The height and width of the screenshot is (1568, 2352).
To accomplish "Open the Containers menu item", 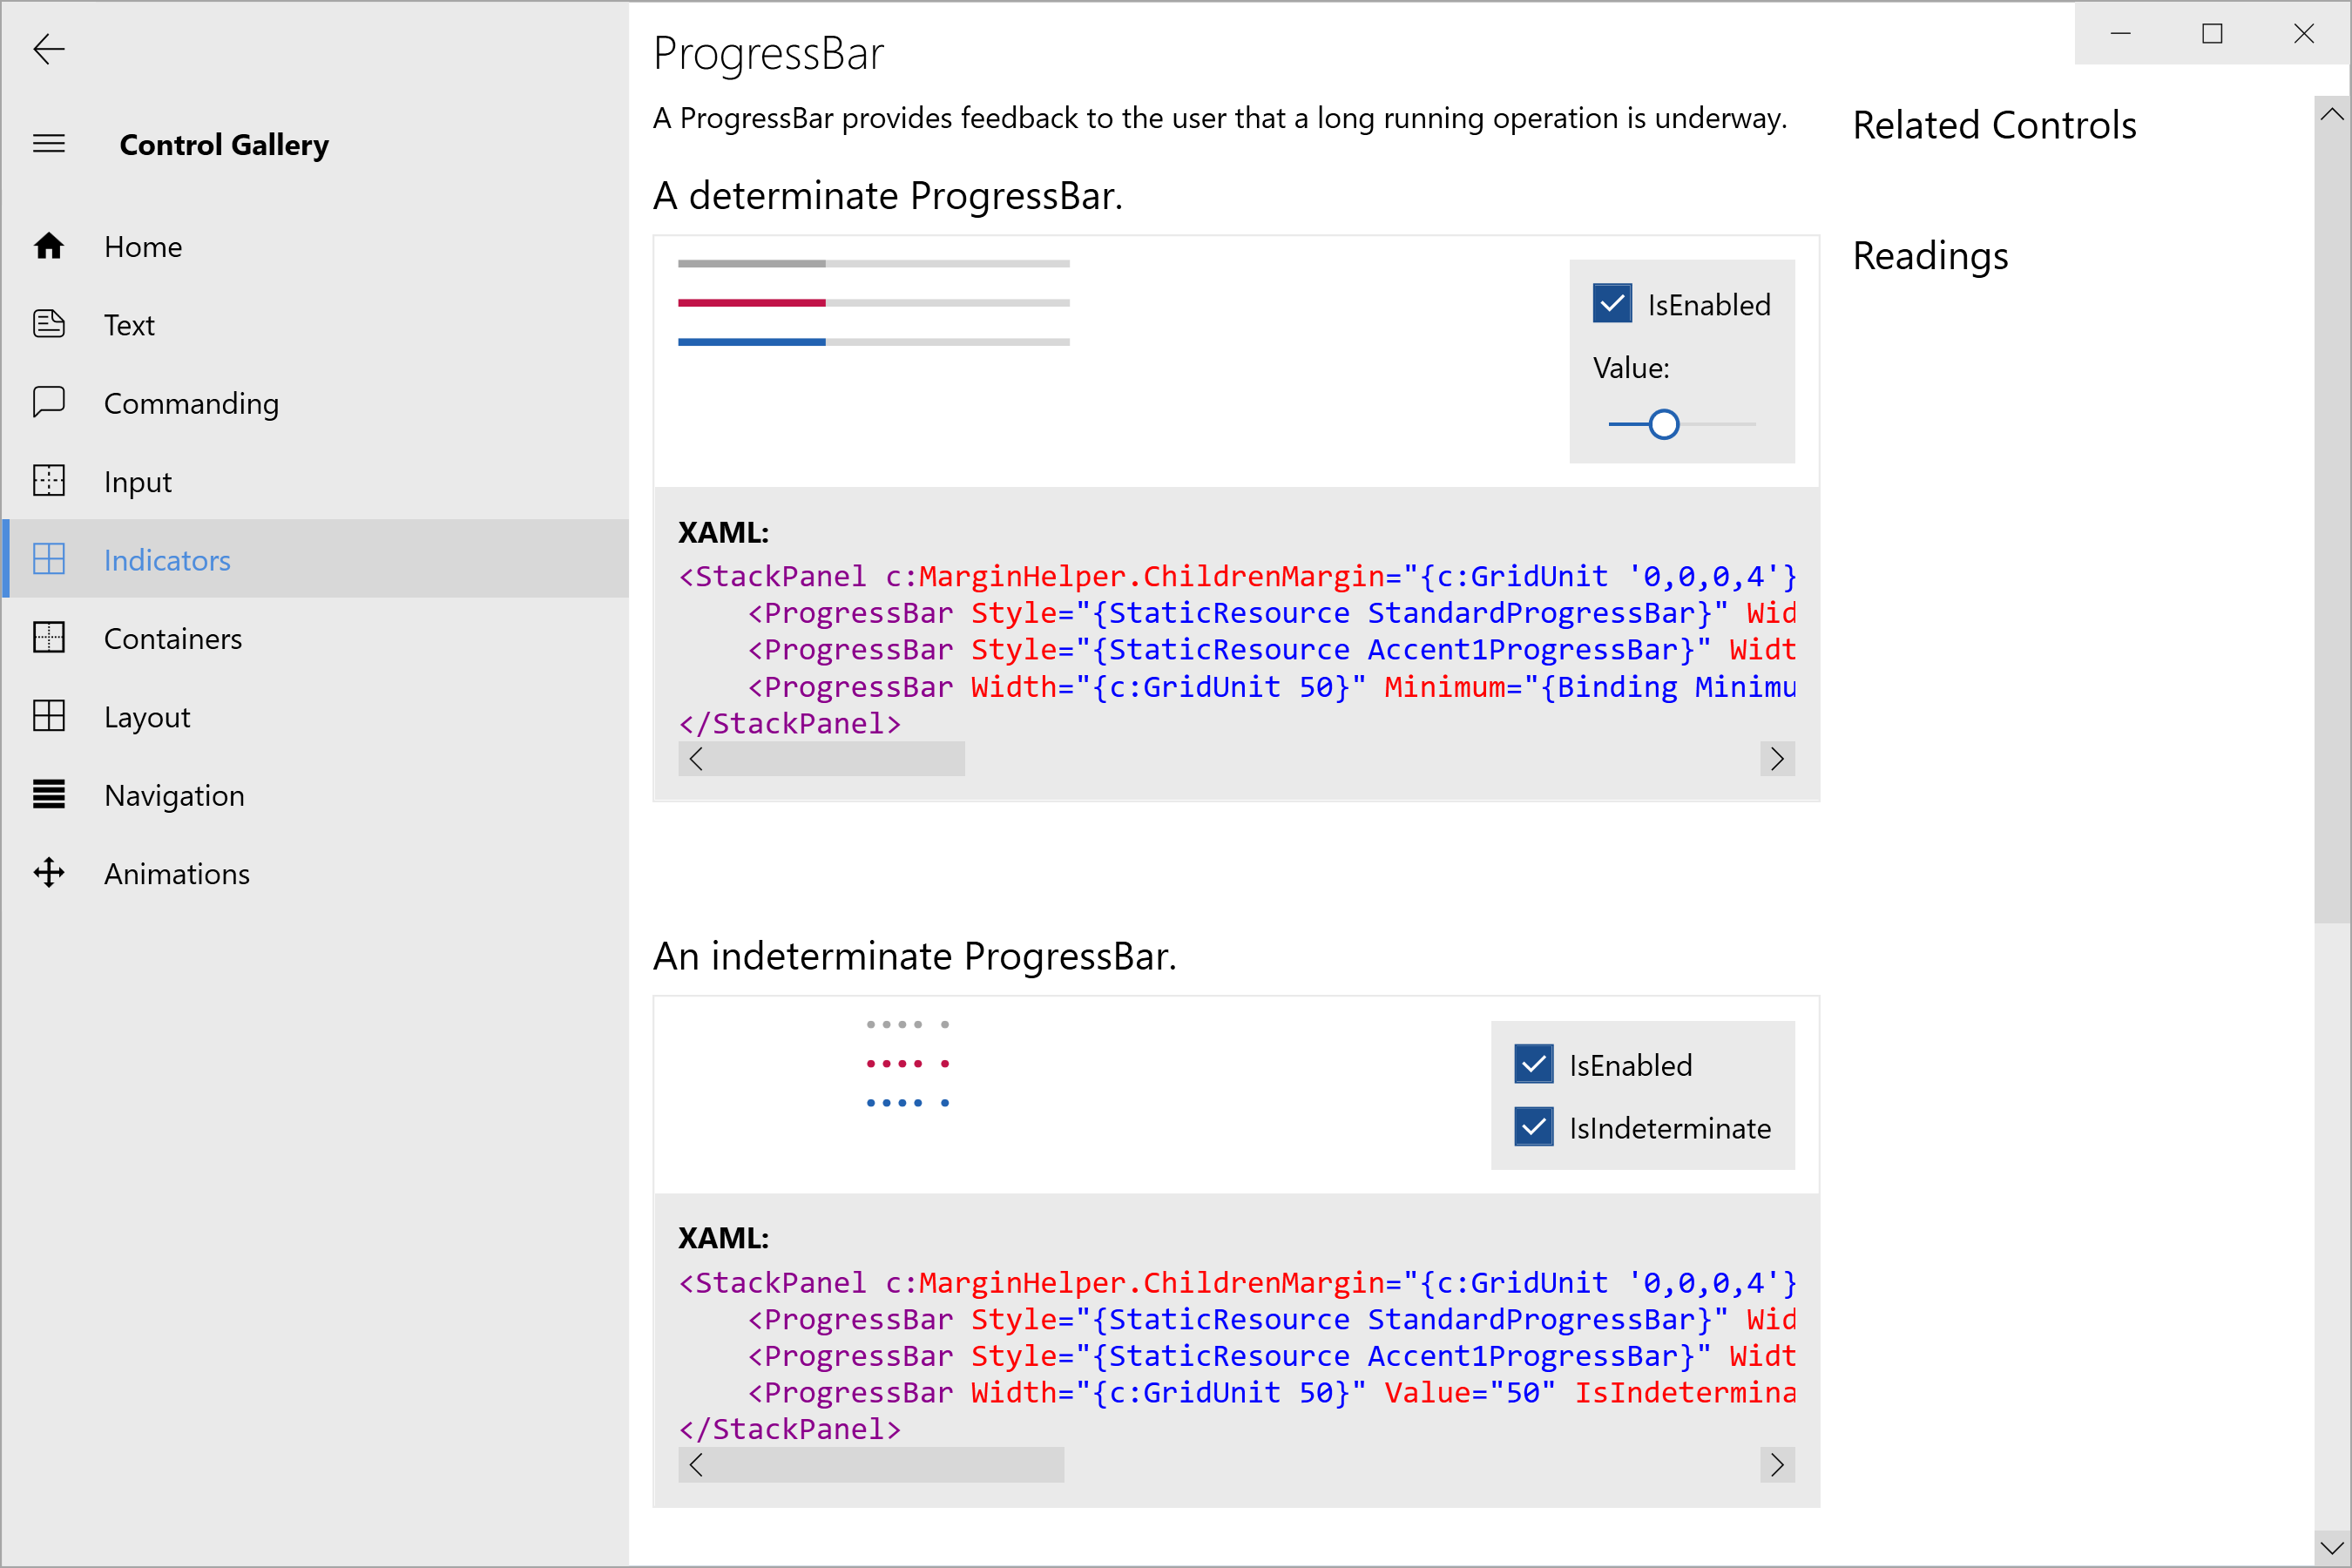I will click(x=172, y=638).
